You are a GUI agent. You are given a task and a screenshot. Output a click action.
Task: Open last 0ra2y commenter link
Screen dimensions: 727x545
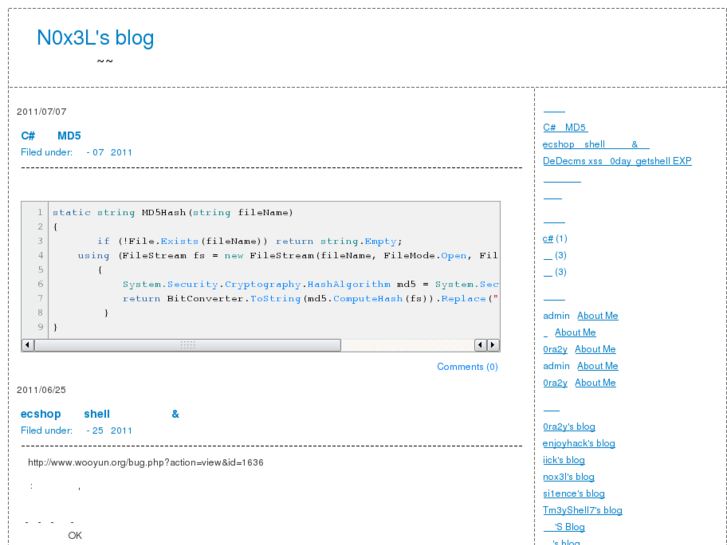pyautogui.click(x=555, y=383)
